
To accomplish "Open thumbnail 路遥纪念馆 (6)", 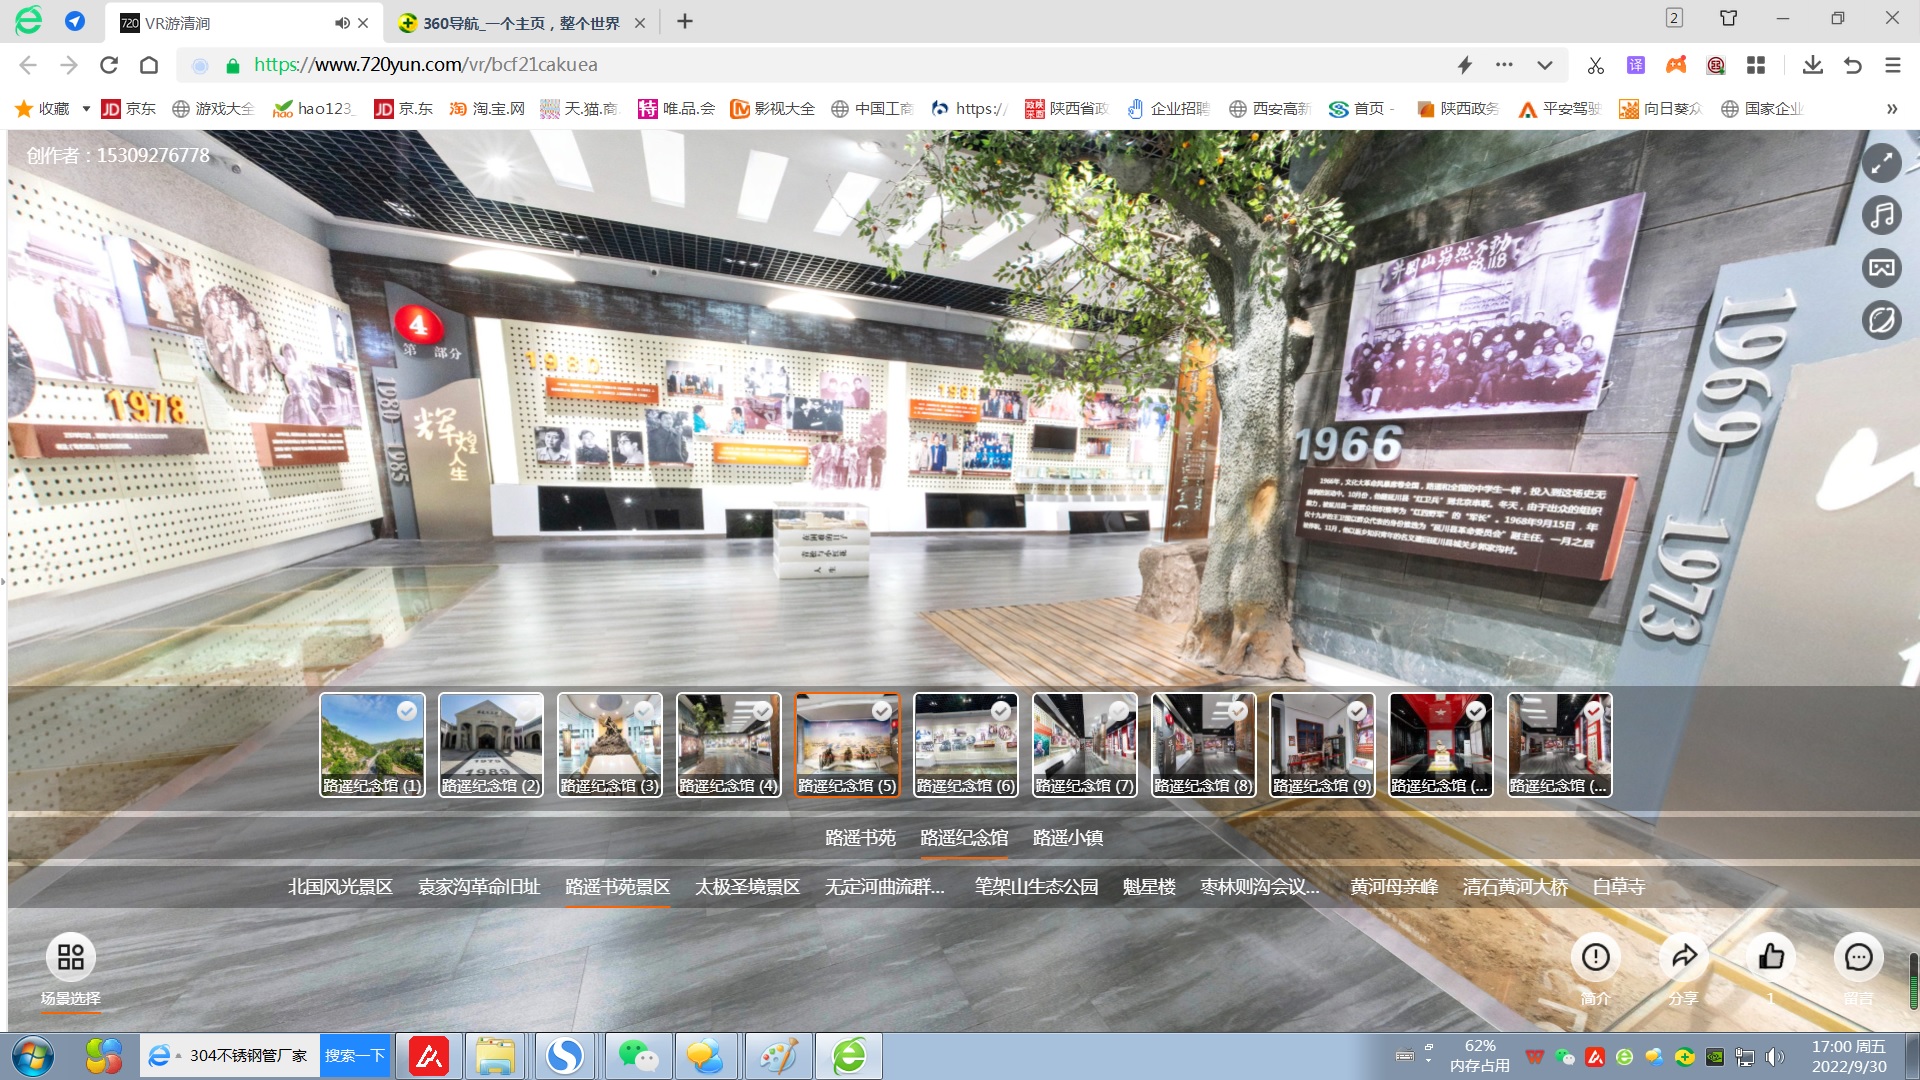I will coord(966,745).
